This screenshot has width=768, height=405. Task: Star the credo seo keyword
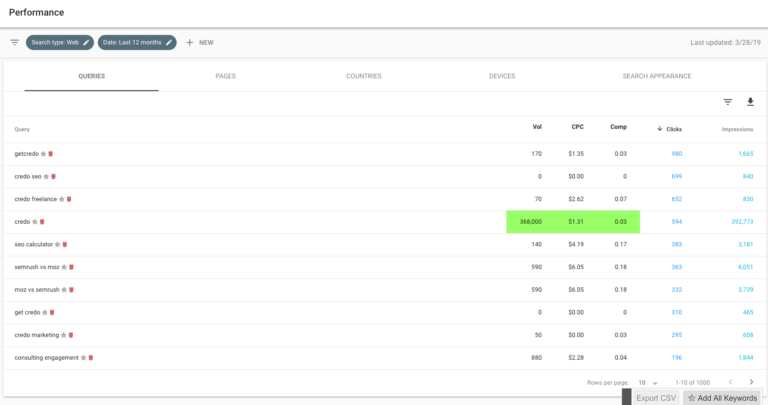click(47, 176)
